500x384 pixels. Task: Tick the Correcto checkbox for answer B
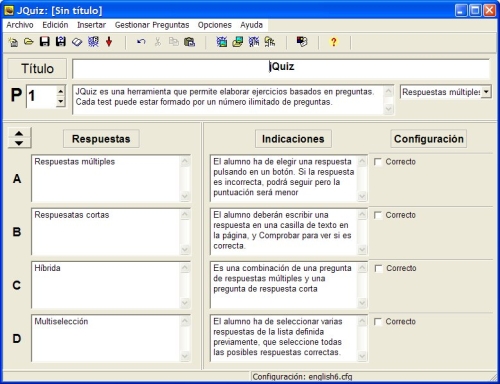pyautogui.click(x=378, y=215)
